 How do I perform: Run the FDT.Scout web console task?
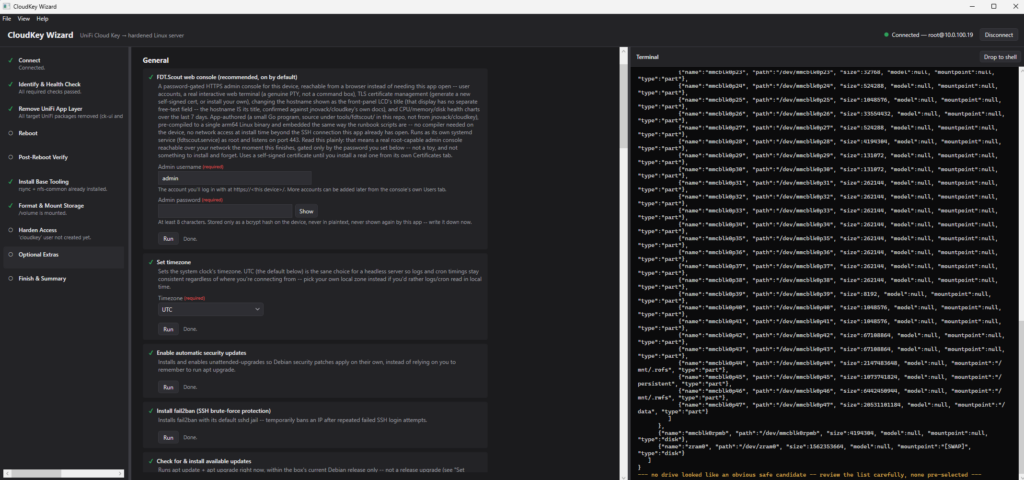(x=168, y=238)
